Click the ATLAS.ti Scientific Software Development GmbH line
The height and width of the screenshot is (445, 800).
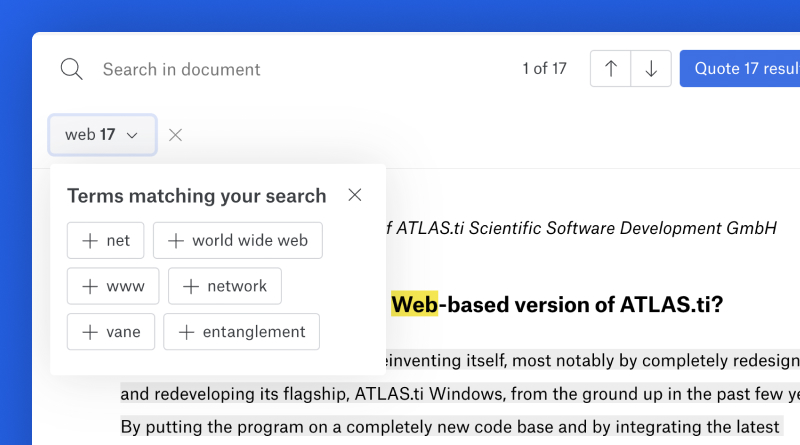click(x=585, y=228)
